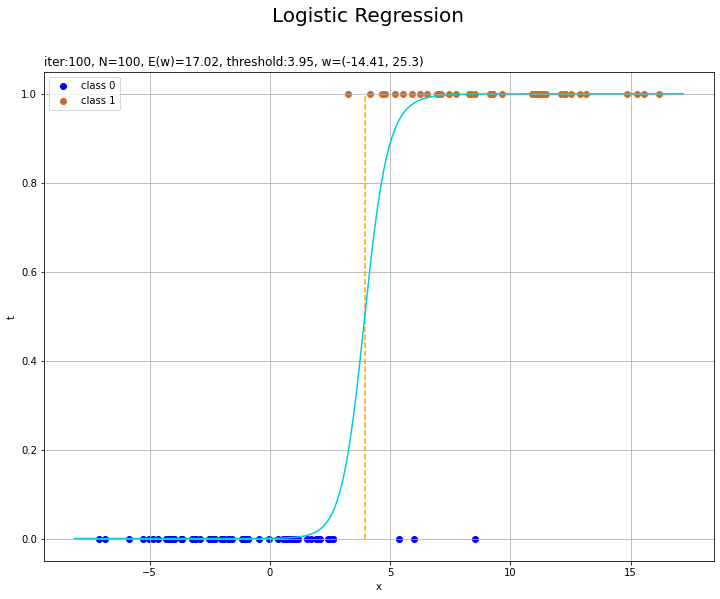The height and width of the screenshot is (599, 720).
Task: Click the "Logistic Regression" figure title
Action: click(x=368, y=16)
